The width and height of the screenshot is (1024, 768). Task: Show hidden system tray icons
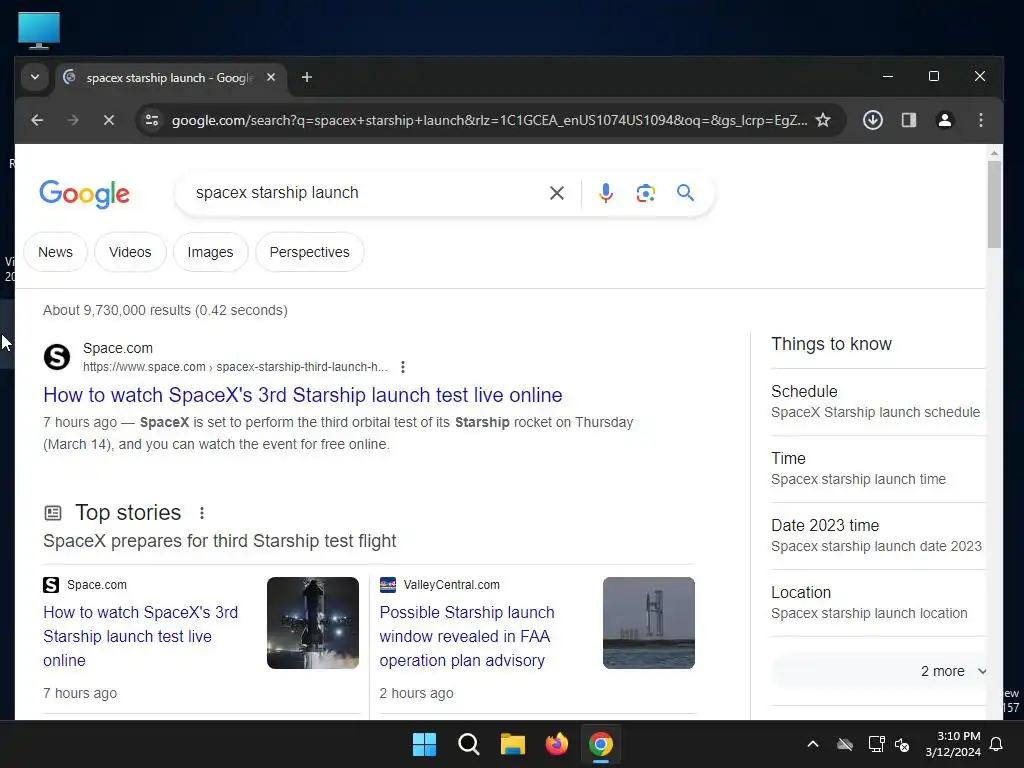click(813, 744)
